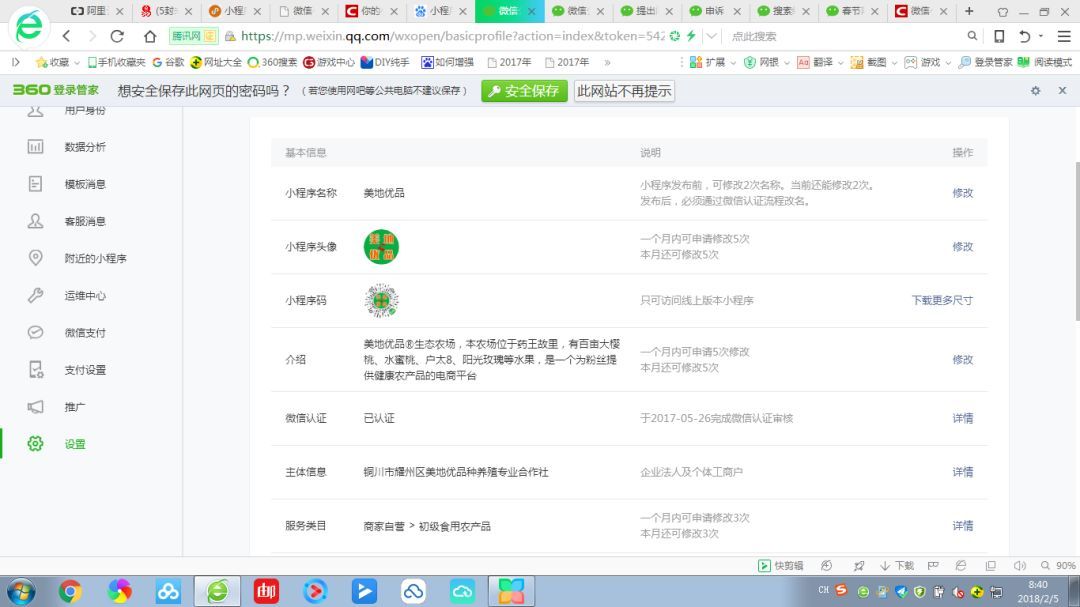Click the location pin icon for 附近的小程序
Image resolution: width=1080 pixels, height=607 pixels.
pos(35,258)
